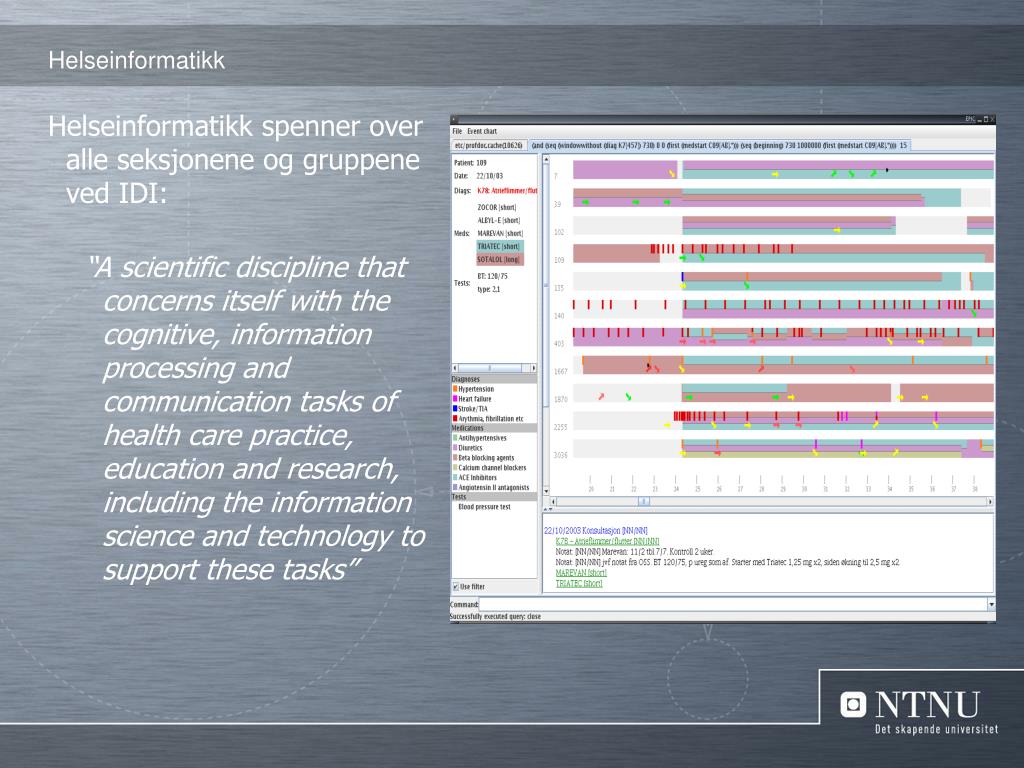
Task: Click the 22/10/2003 Konsultasjon heading
Action: pyautogui.click(x=596, y=531)
